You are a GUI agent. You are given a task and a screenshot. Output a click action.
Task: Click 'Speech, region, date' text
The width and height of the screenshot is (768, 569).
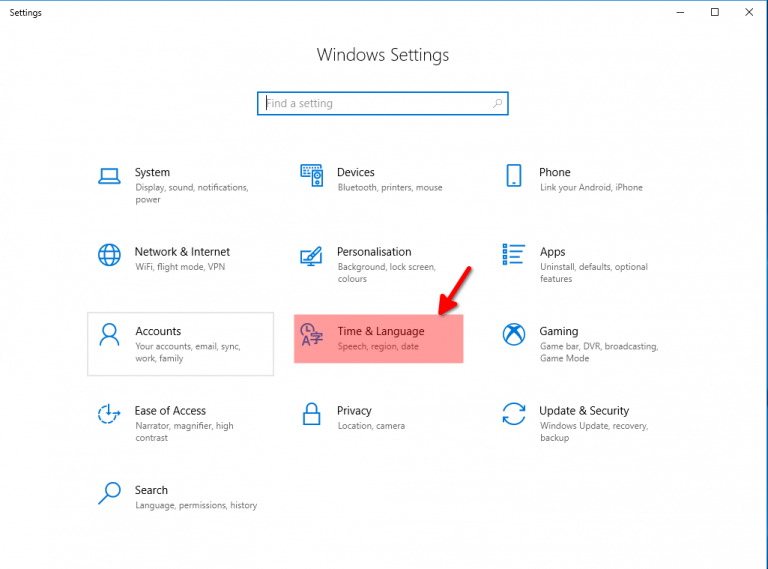[378, 347]
